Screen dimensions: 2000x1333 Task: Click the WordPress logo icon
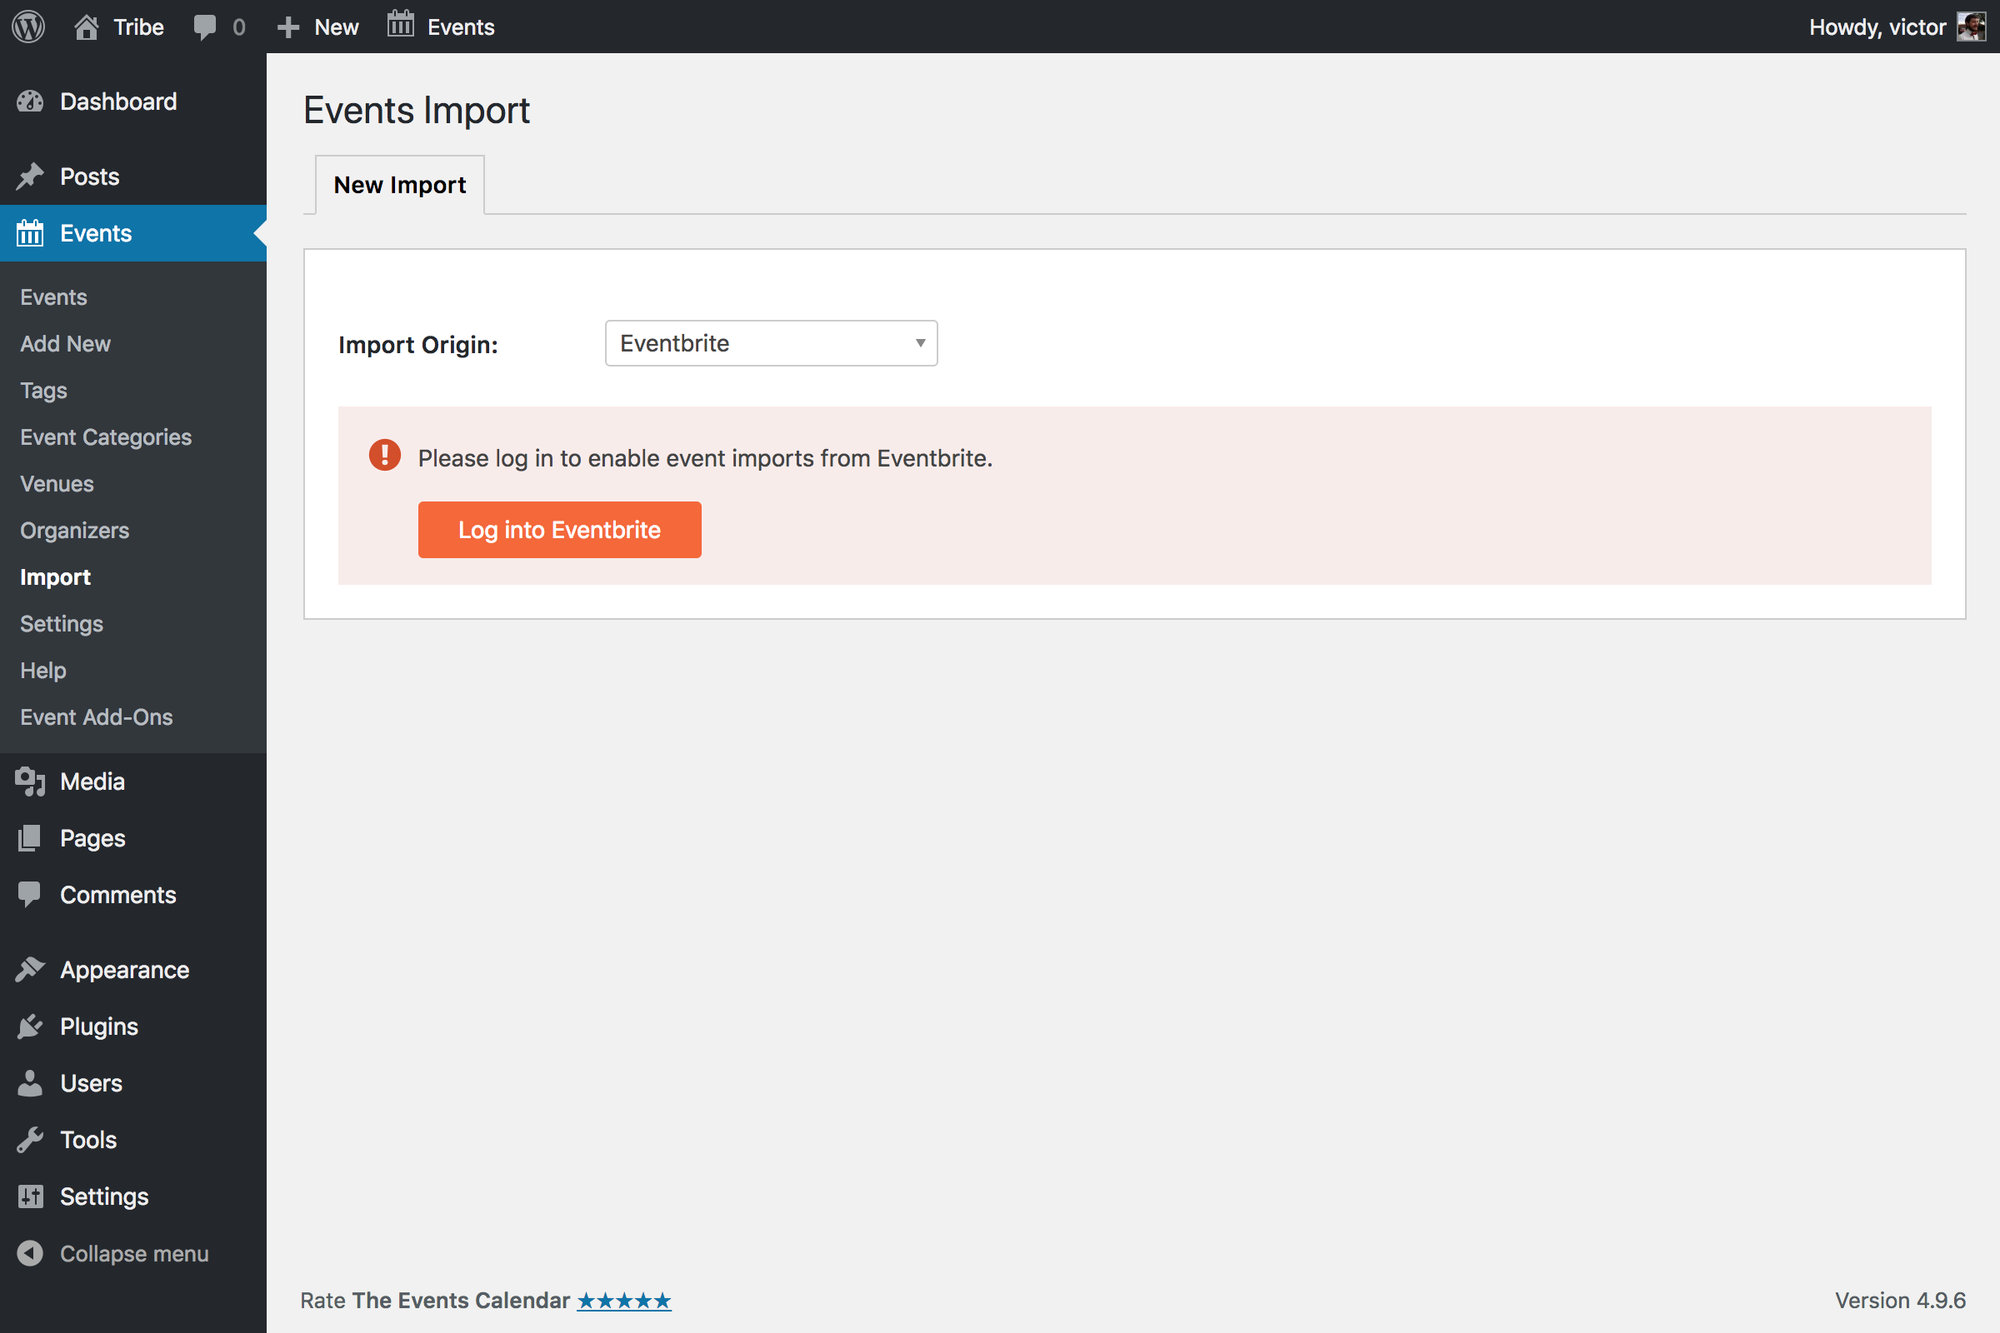coord(29,27)
